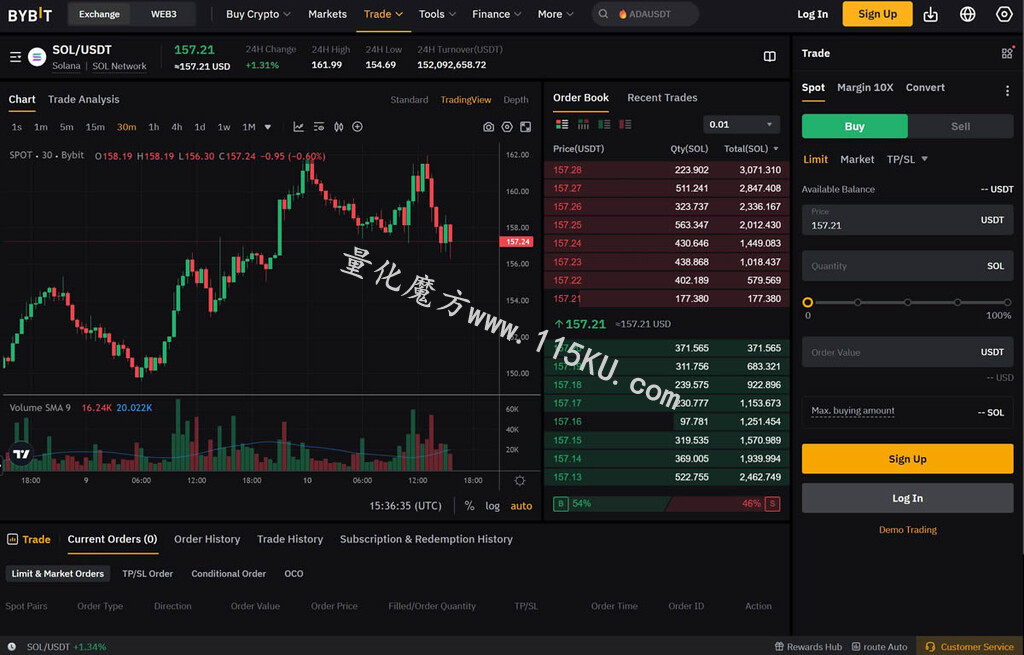
Task: Switch chart to Depth view
Action: [x=515, y=99]
